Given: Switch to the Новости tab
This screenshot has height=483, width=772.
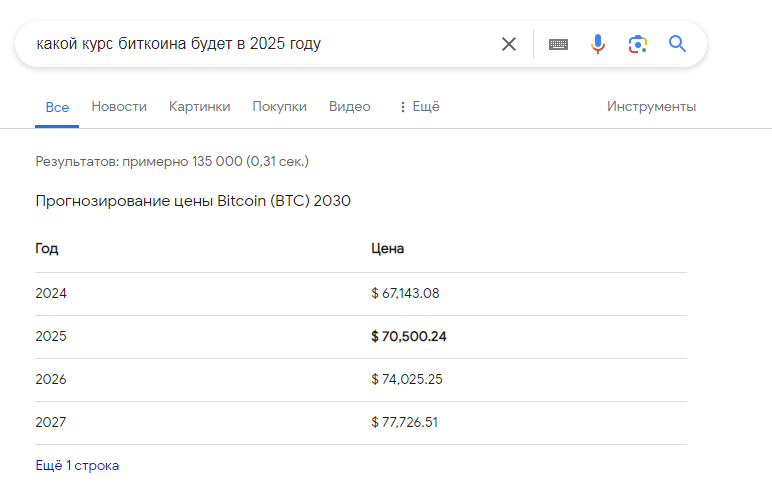Looking at the screenshot, I should point(119,106).
